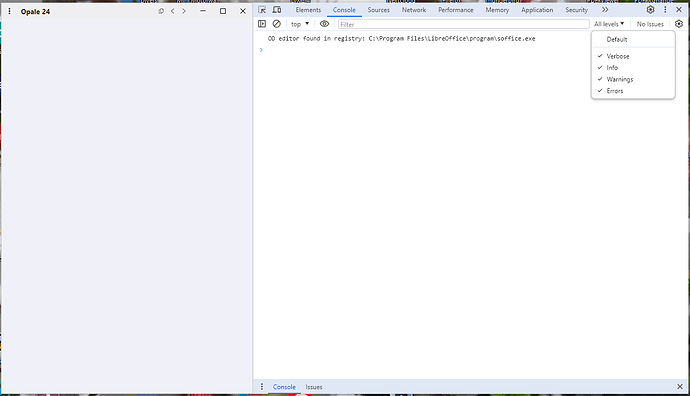Open the Opale 24 kebab menu
Image resolution: width=690 pixels, height=396 pixels.
(x=9, y=11)
